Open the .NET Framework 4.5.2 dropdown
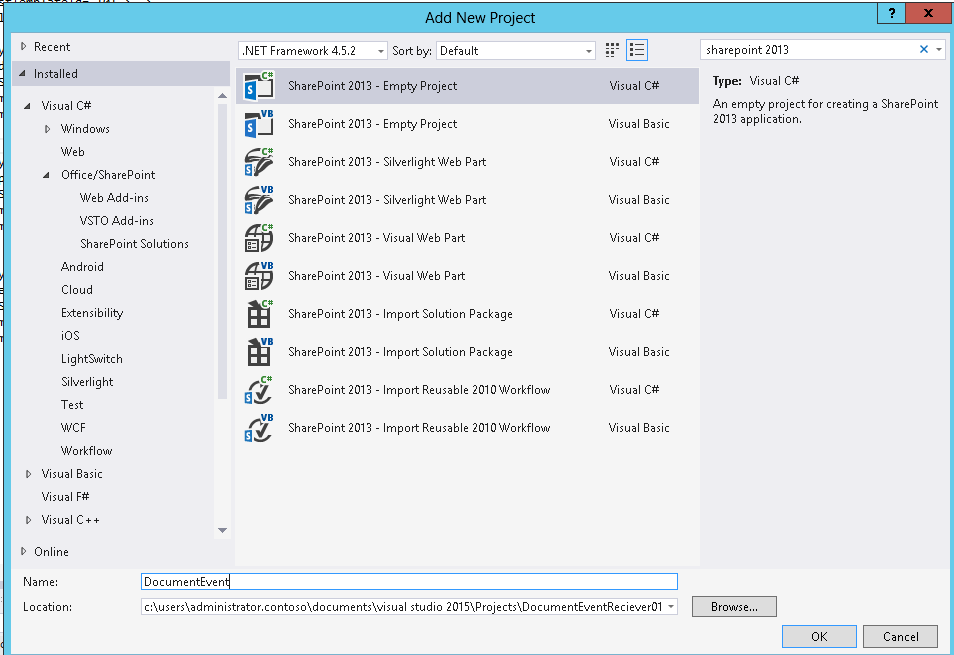 (313, 50)
